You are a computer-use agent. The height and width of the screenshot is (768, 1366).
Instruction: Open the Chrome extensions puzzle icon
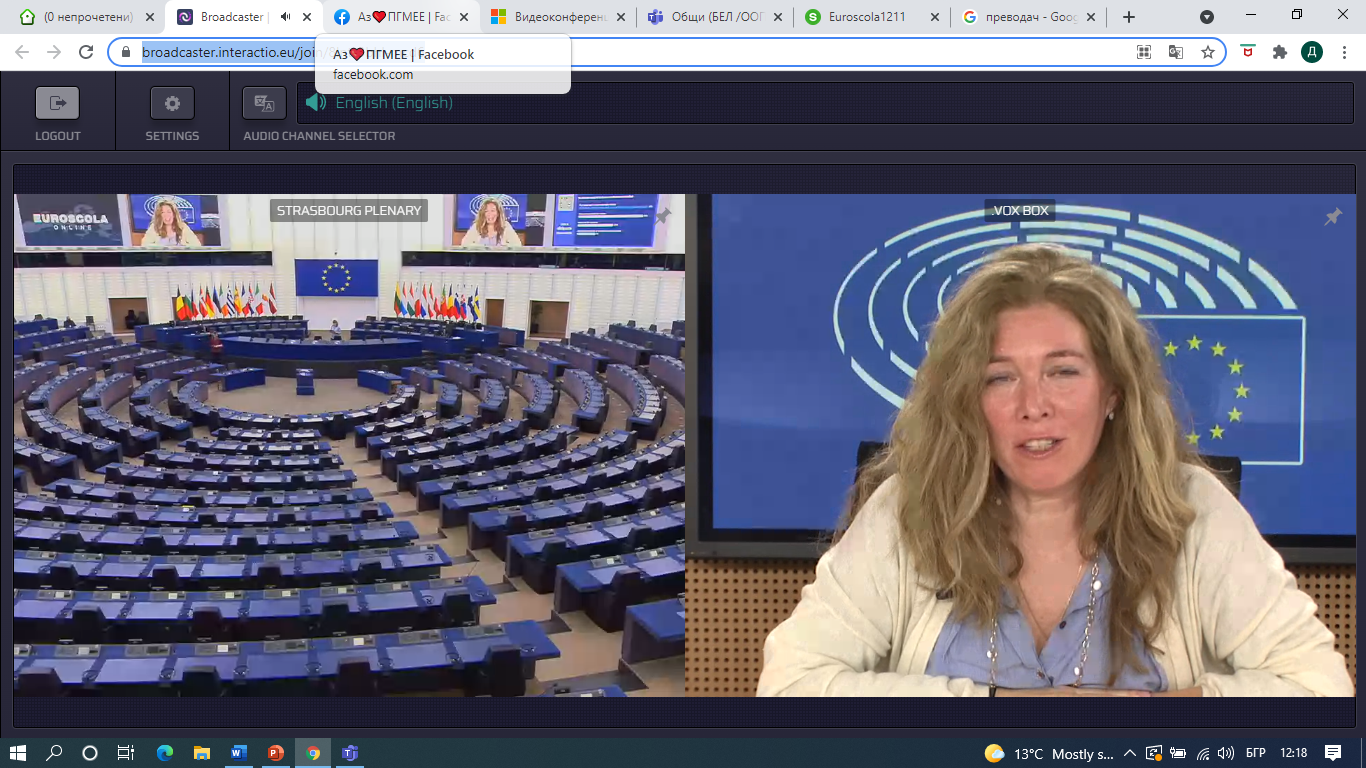tap(1279, 52)
